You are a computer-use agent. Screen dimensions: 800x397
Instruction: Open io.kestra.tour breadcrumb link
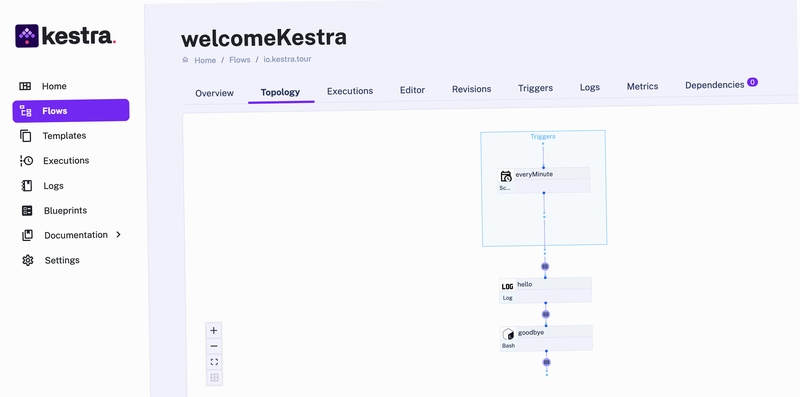point(287,59)
